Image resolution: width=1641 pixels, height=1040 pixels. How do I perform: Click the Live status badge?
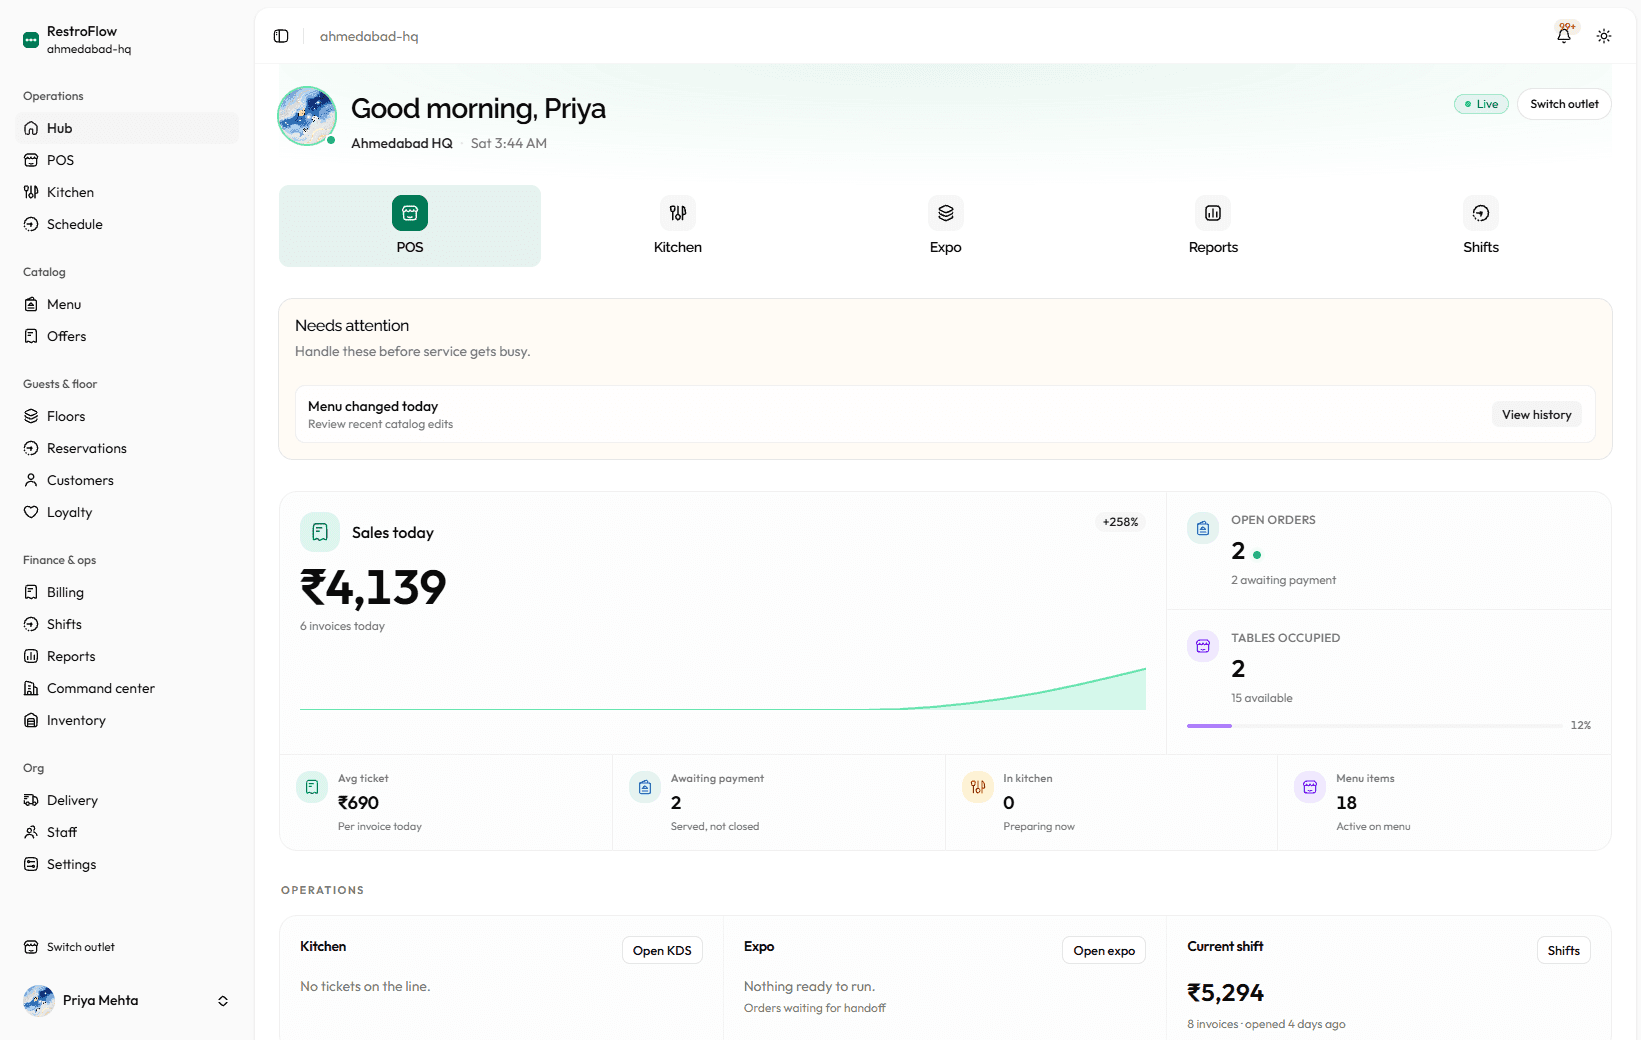(x=1481, y=104)
